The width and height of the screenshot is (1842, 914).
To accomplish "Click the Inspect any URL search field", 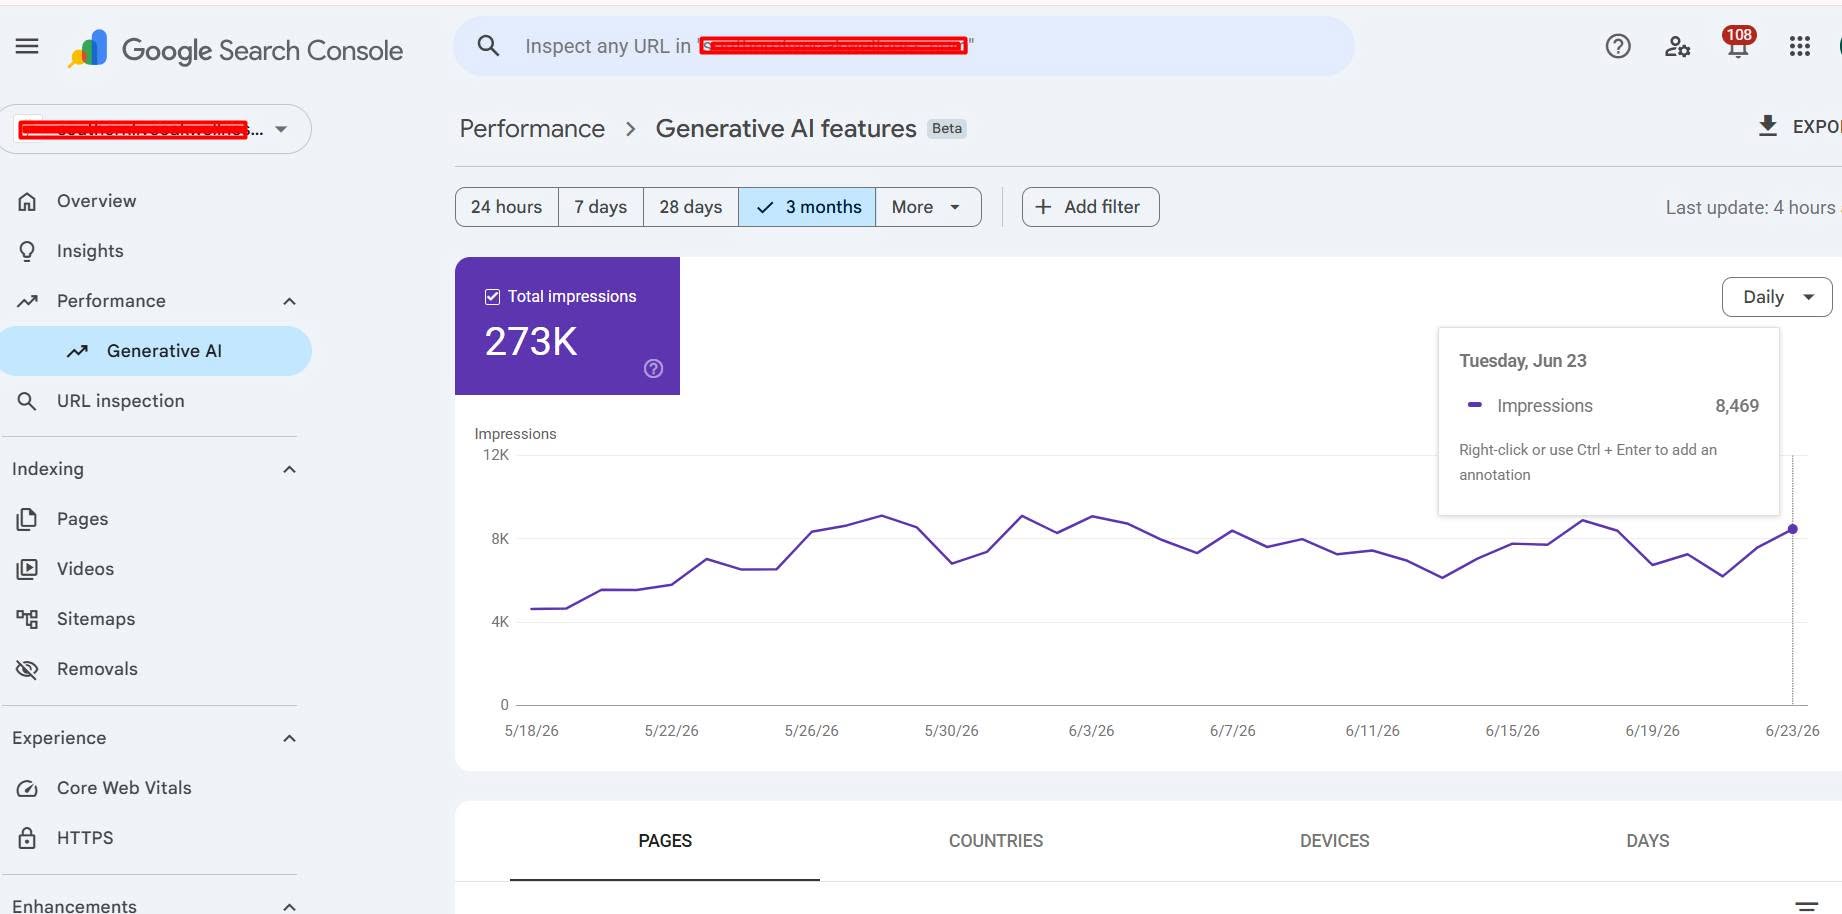I will coord(904,46).
